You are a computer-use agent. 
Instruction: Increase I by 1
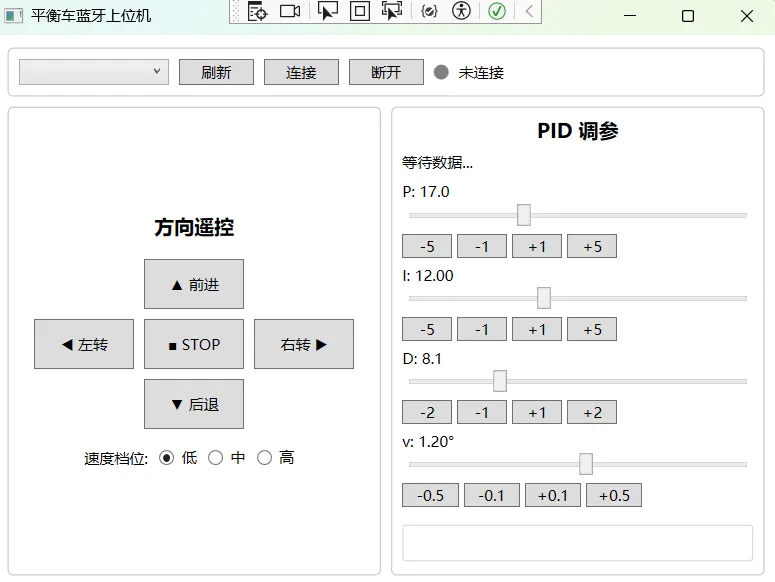click(537, 329)
